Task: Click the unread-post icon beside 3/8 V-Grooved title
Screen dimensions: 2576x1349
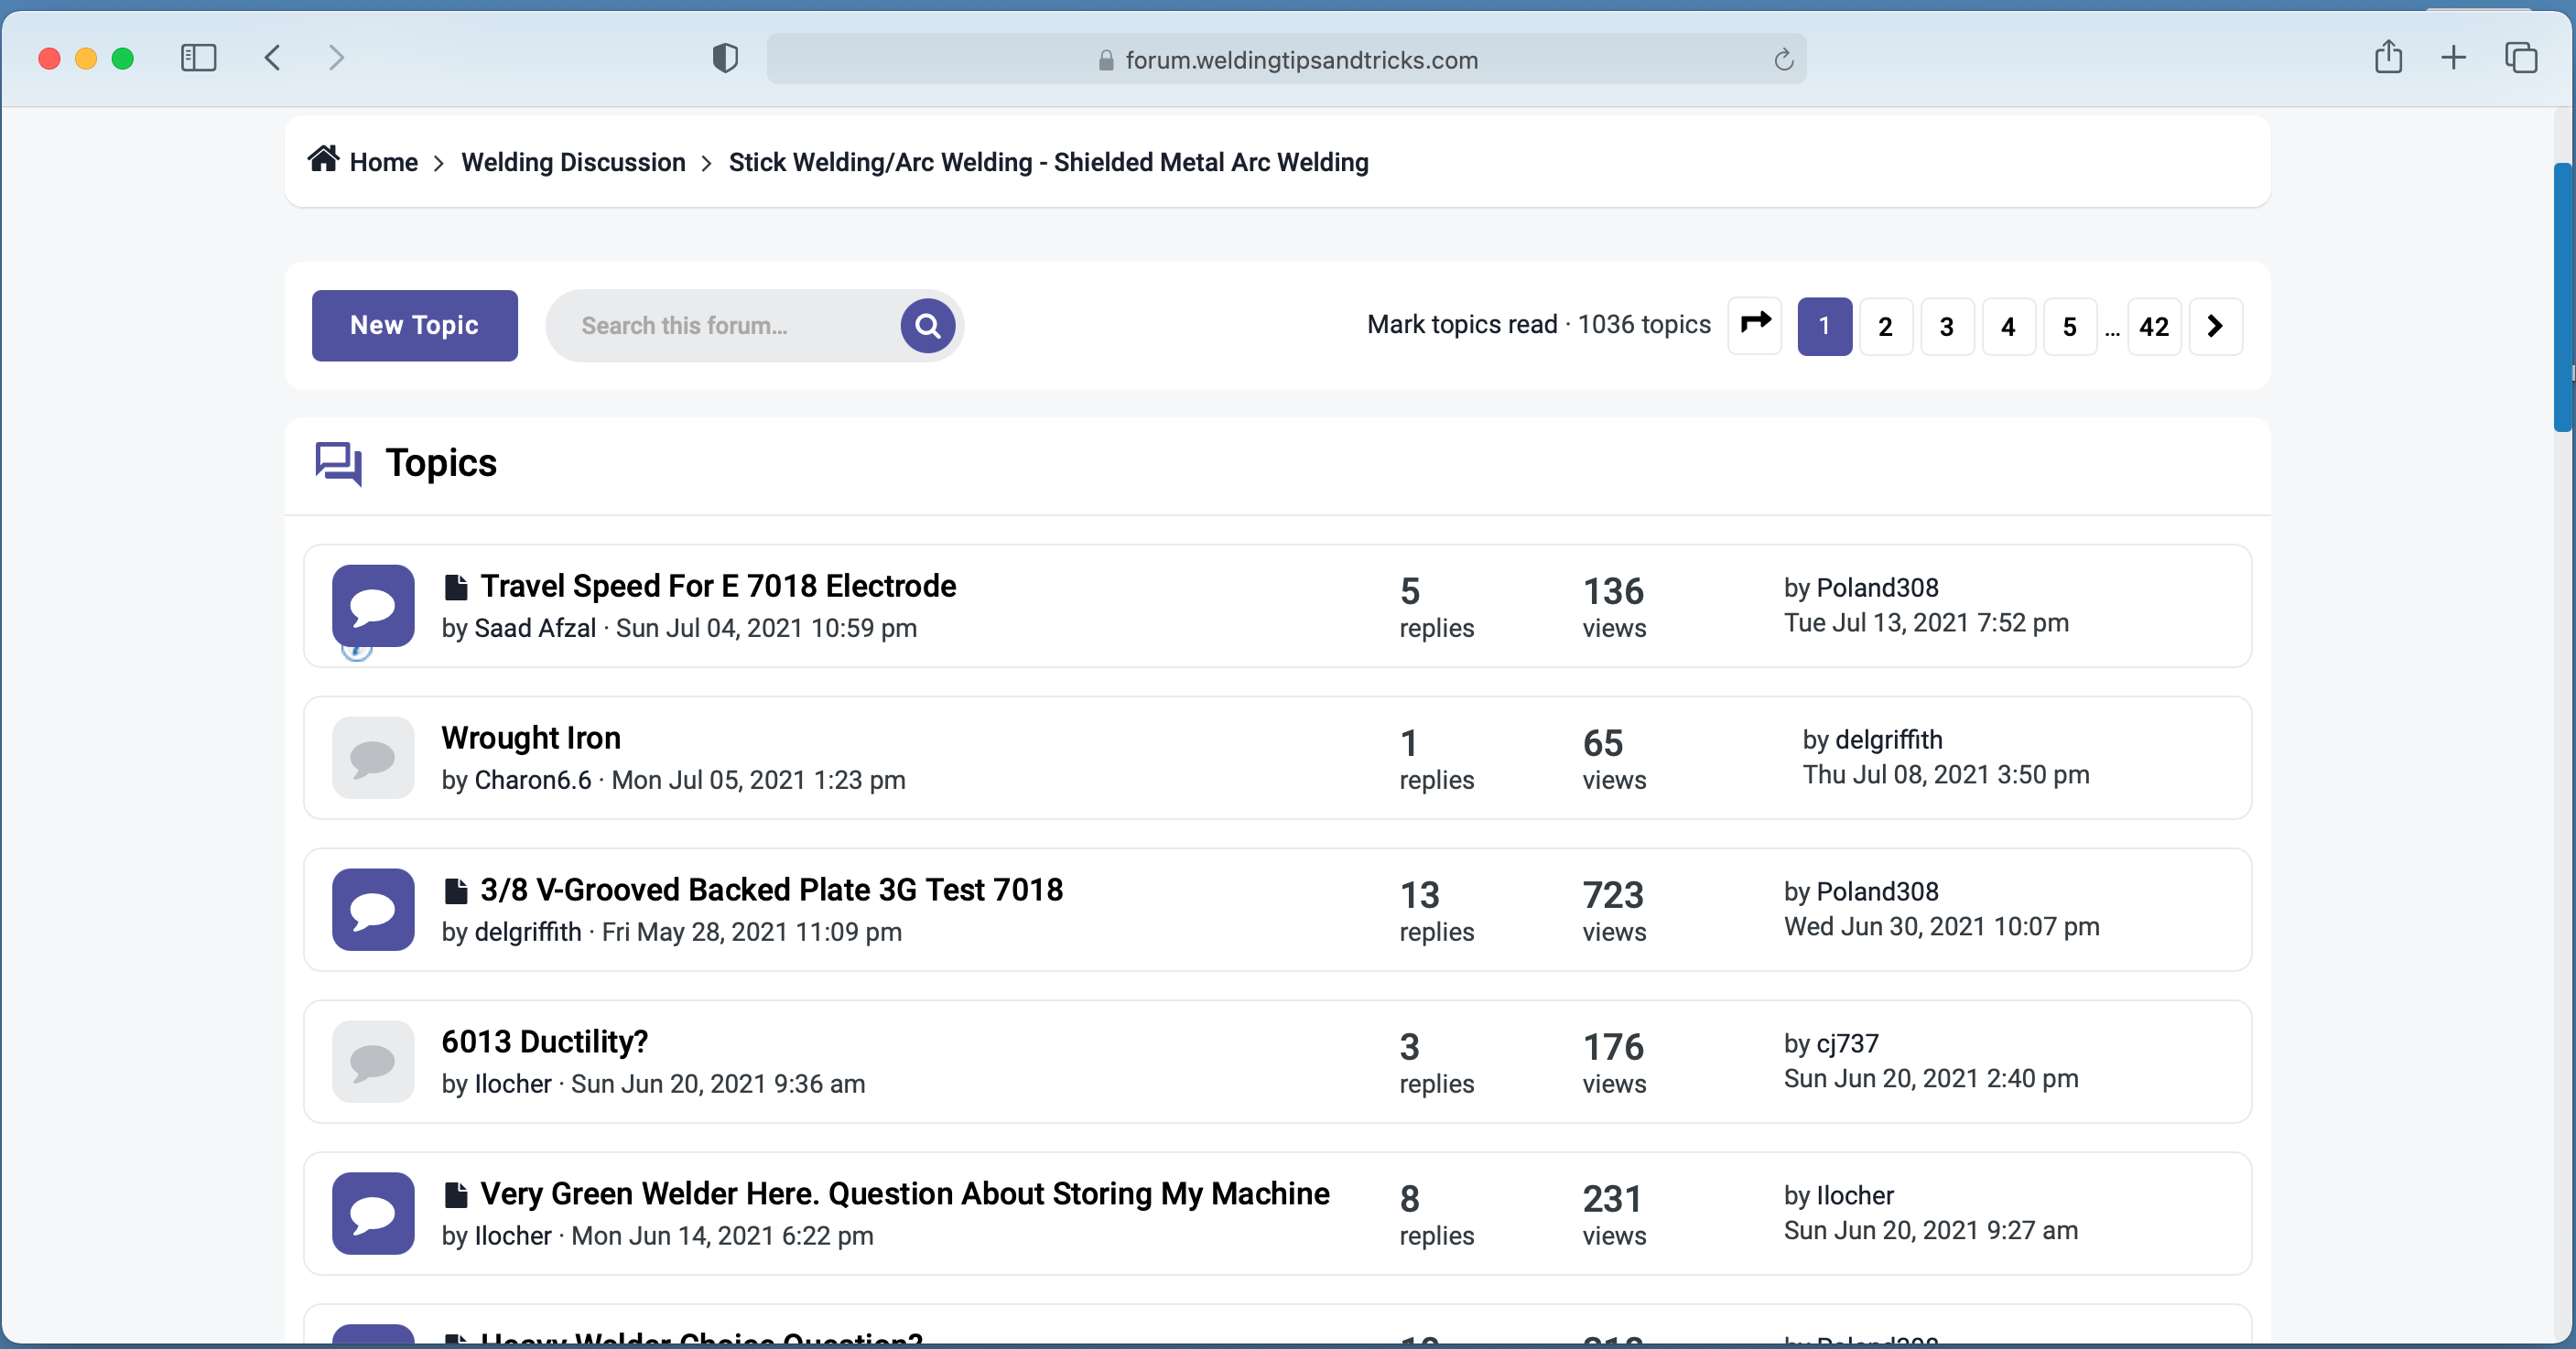Action: tap(456, 891)
